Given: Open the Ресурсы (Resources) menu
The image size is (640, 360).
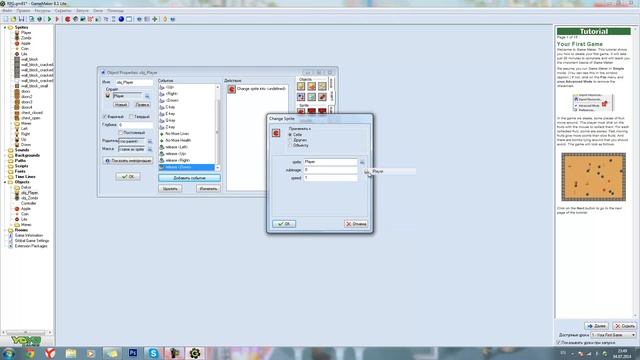Looking at the screenshot, I should click(x=42, y=11).
